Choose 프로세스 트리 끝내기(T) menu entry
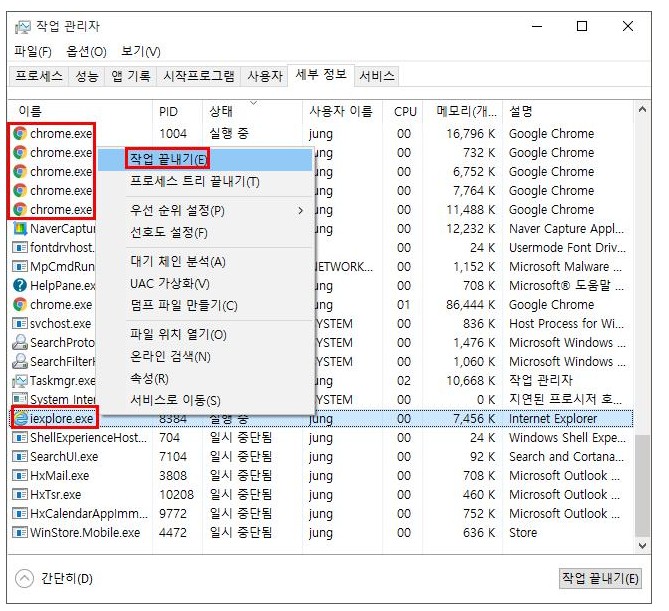Viewport: 669px width, 611px height. point(194,182)
